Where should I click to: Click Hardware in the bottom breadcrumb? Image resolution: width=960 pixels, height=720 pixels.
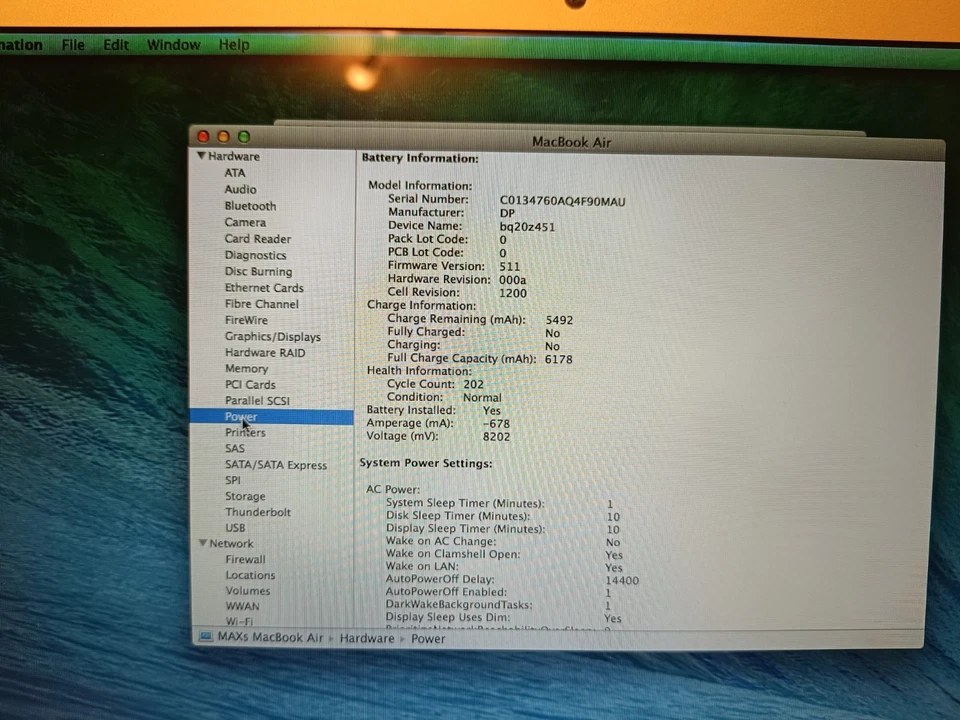click(366, 637)
